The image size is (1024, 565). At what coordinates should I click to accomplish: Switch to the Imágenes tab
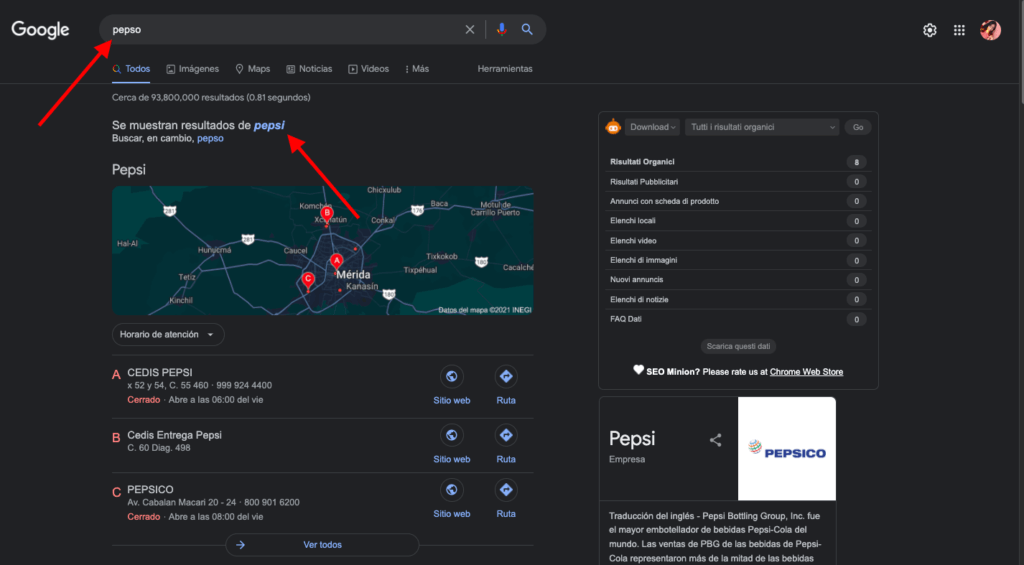click(193, 69)
